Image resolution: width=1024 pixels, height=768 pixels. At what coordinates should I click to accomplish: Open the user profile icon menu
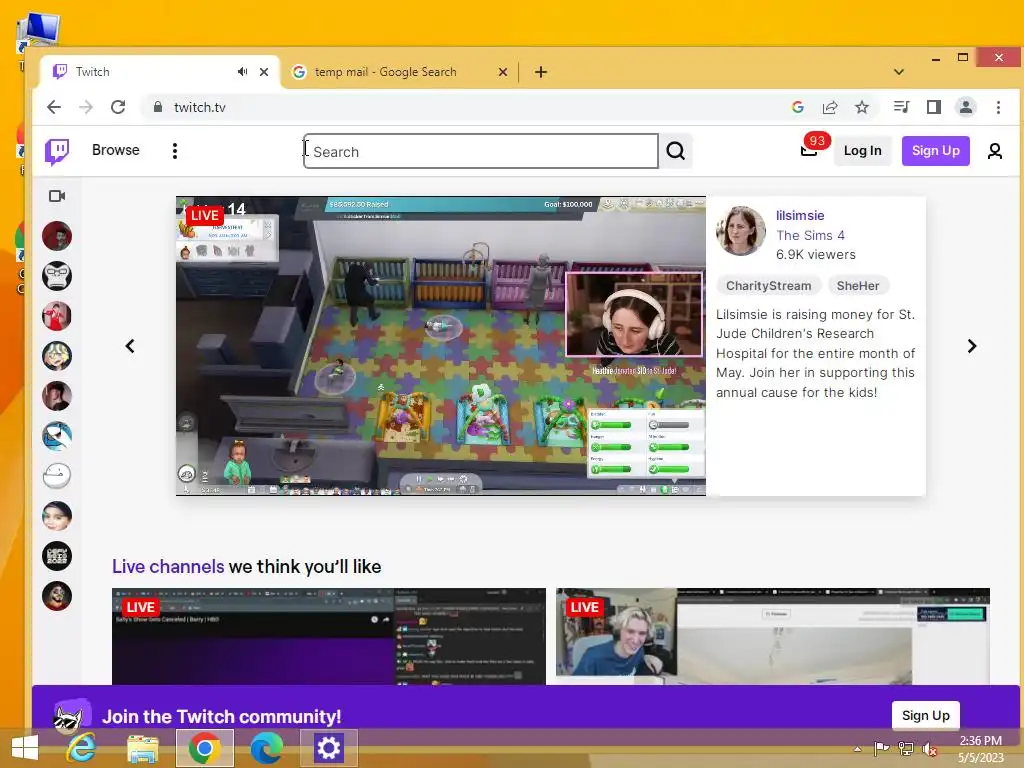point(995,152)
